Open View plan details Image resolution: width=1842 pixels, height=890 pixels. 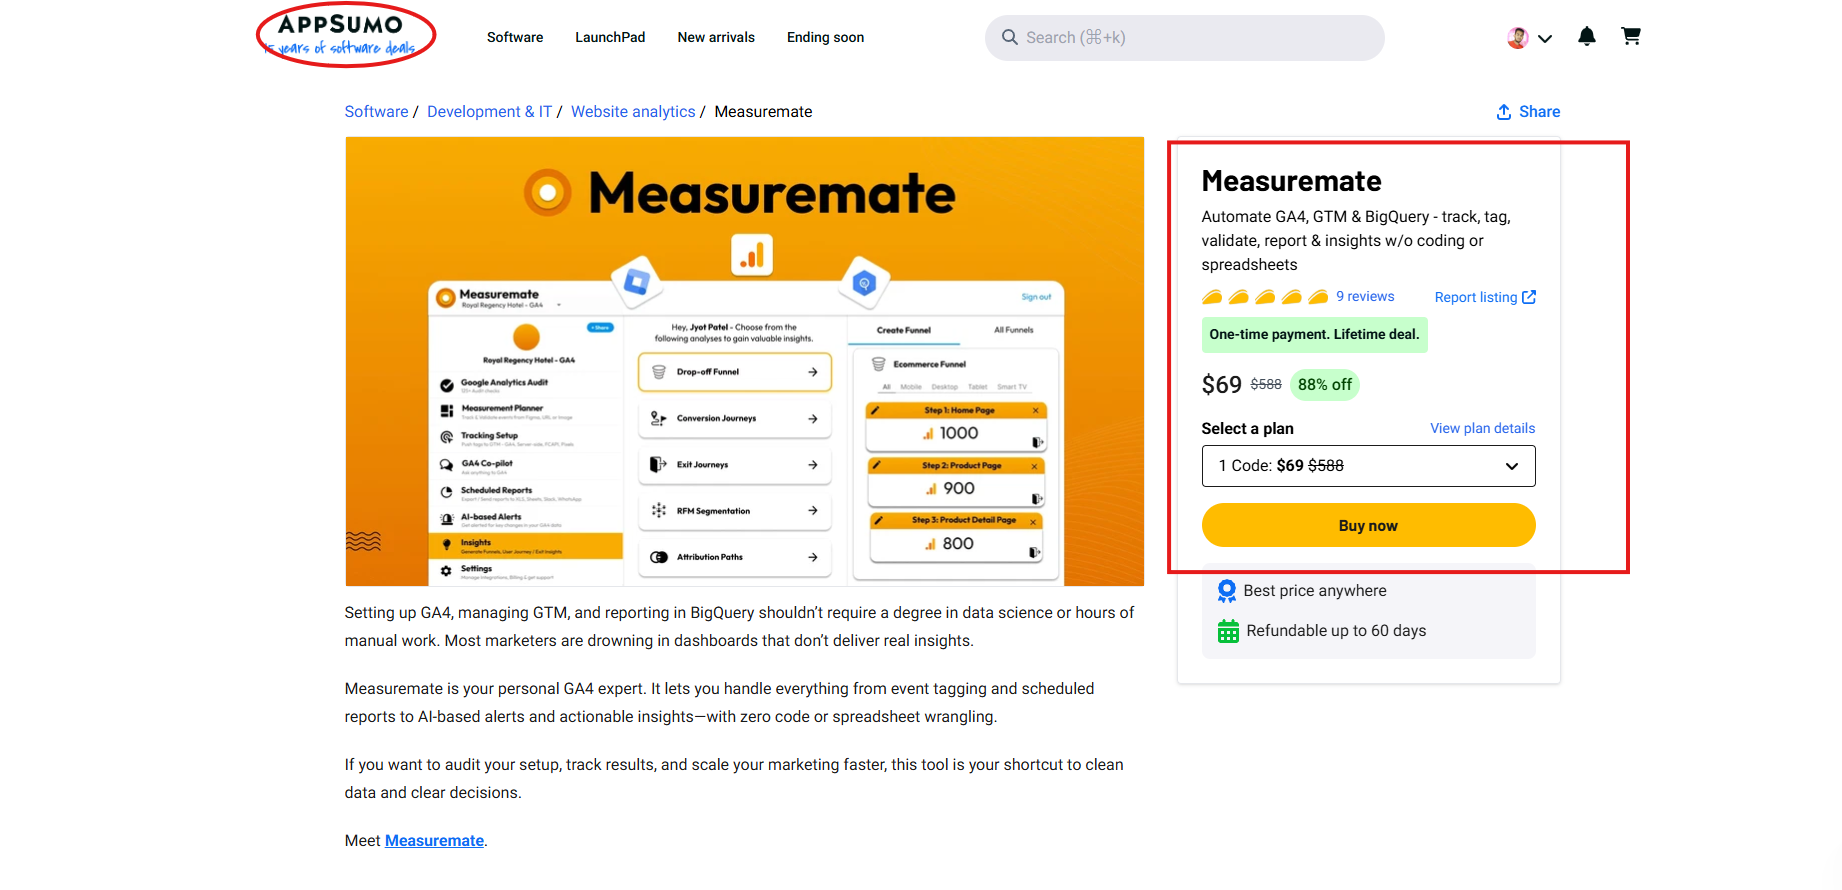tap(1482, 428)
